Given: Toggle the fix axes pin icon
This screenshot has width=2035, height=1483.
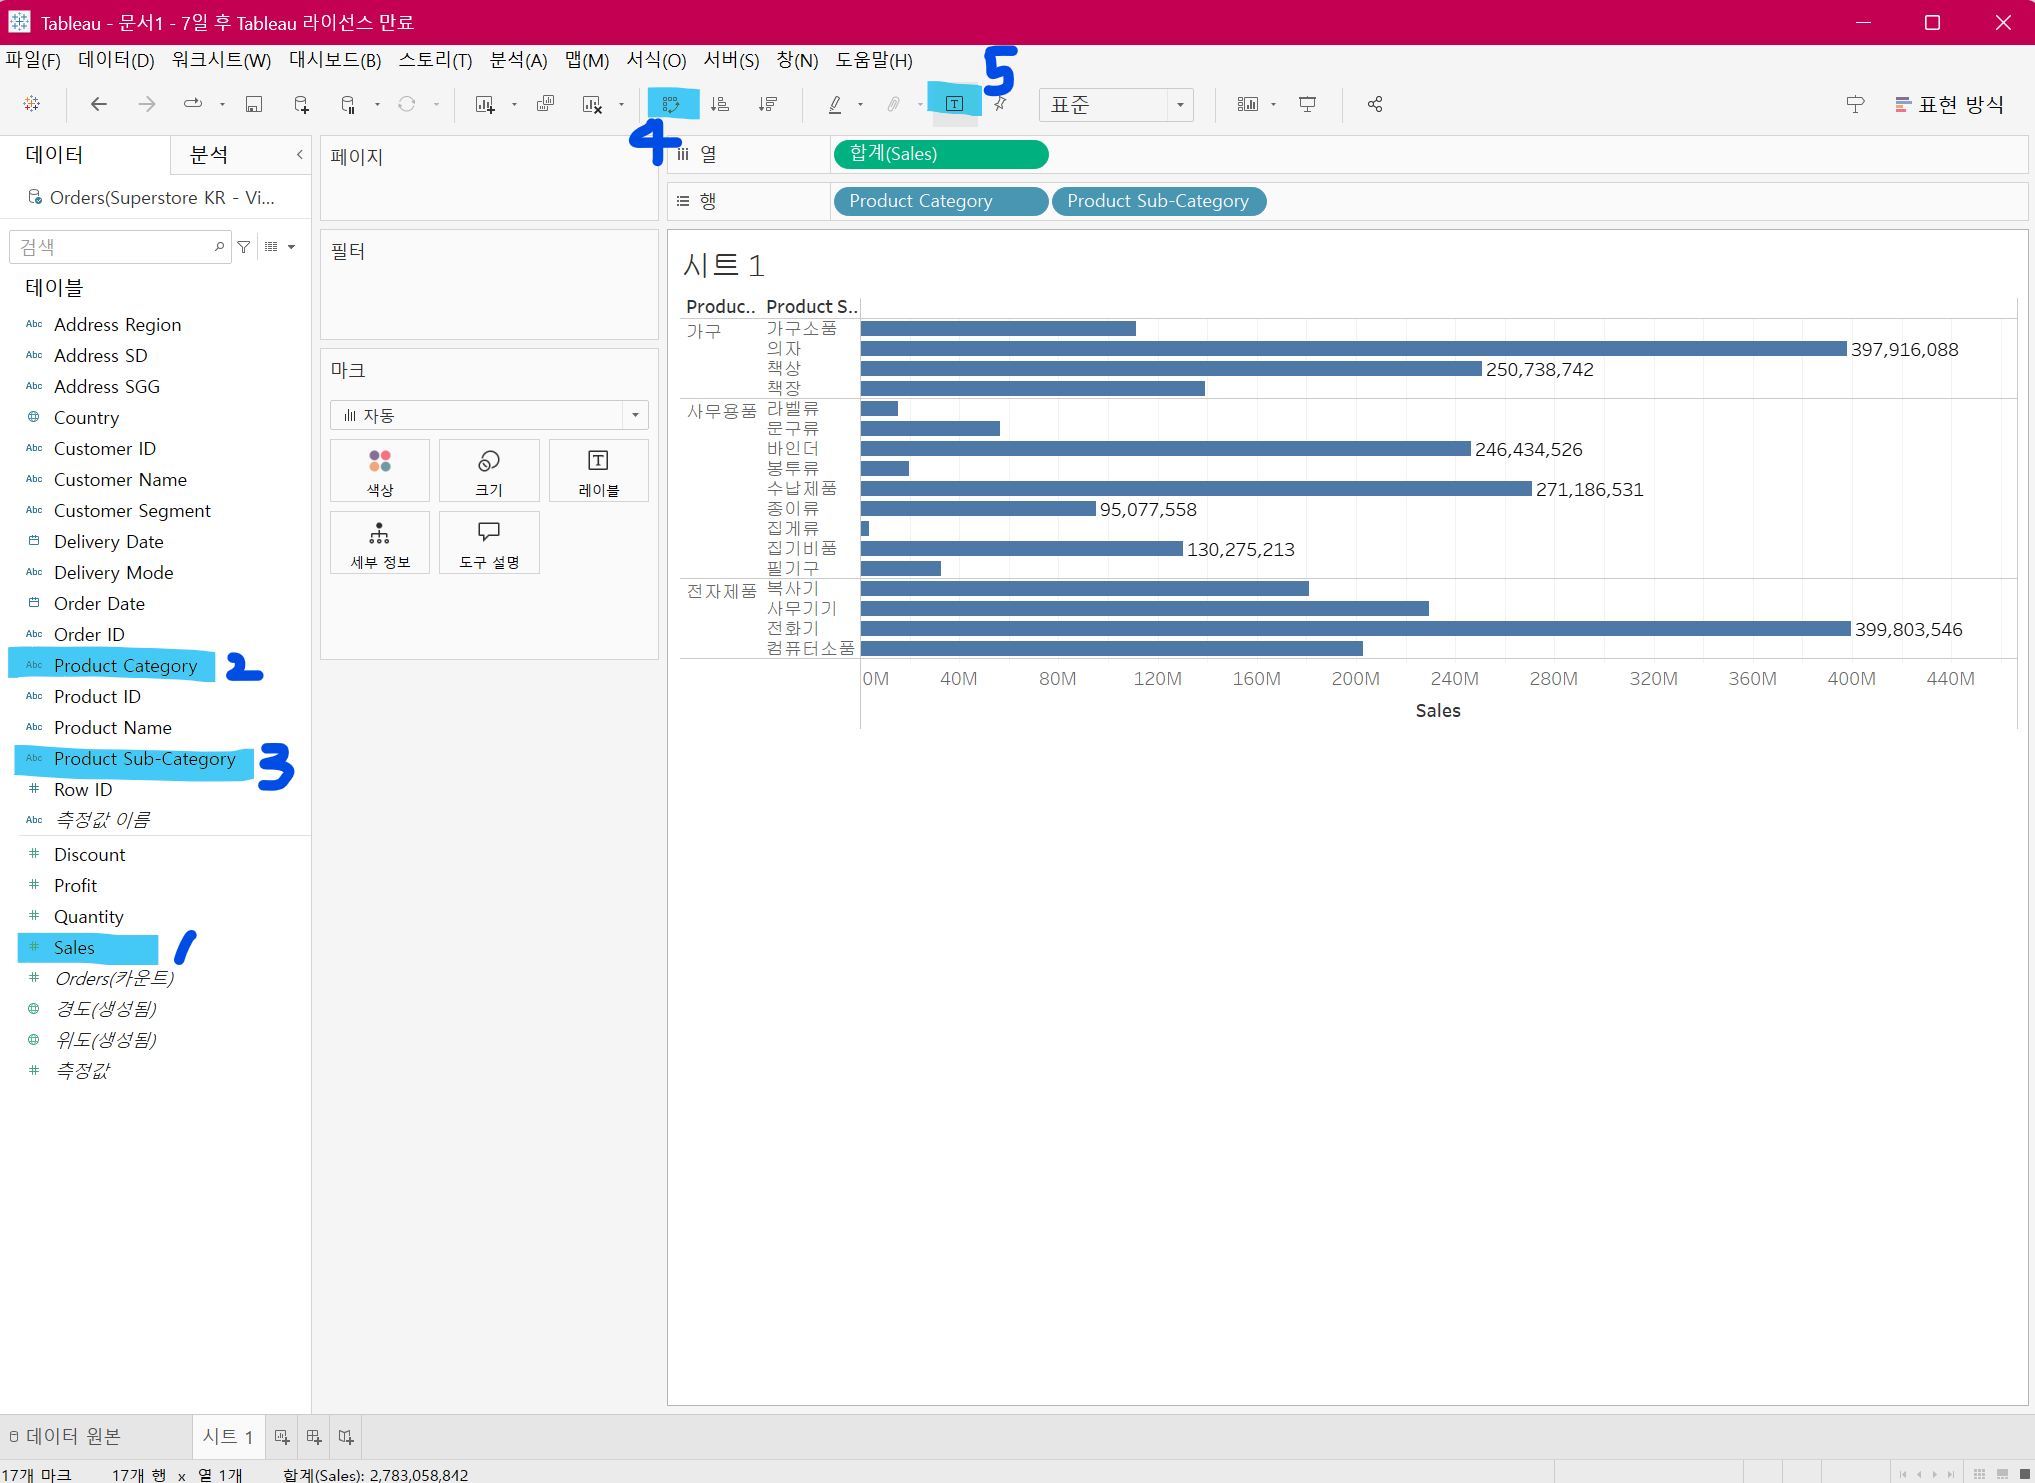Looking at the screenshot, I should click(1000, 104).
